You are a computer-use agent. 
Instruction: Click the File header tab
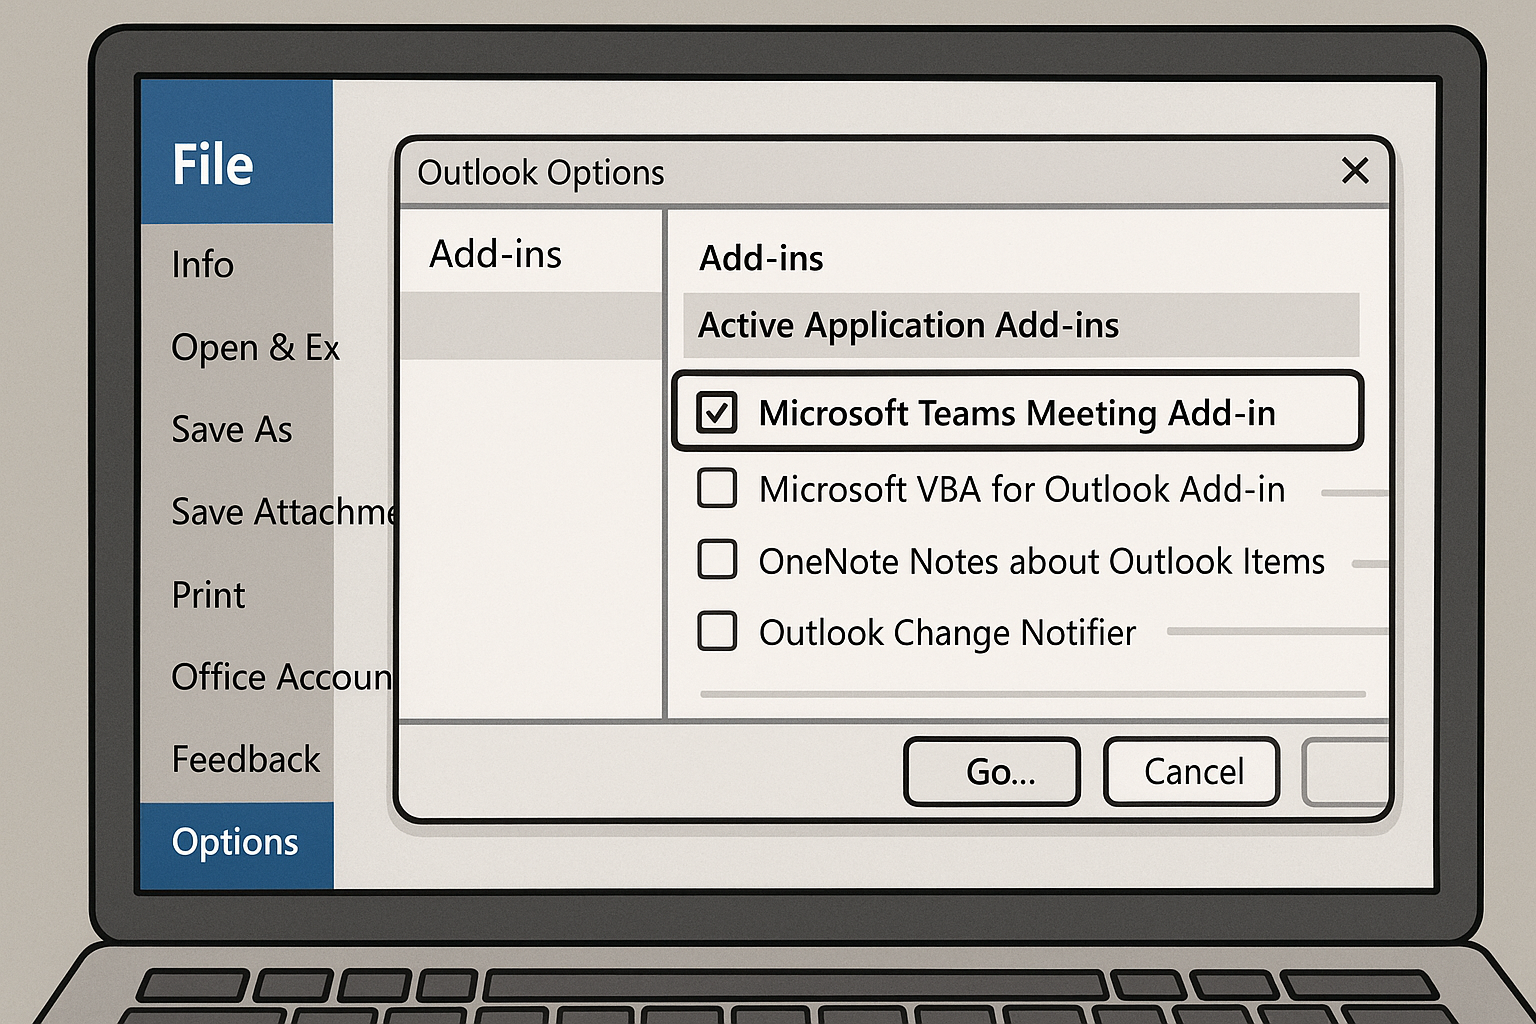237,152
